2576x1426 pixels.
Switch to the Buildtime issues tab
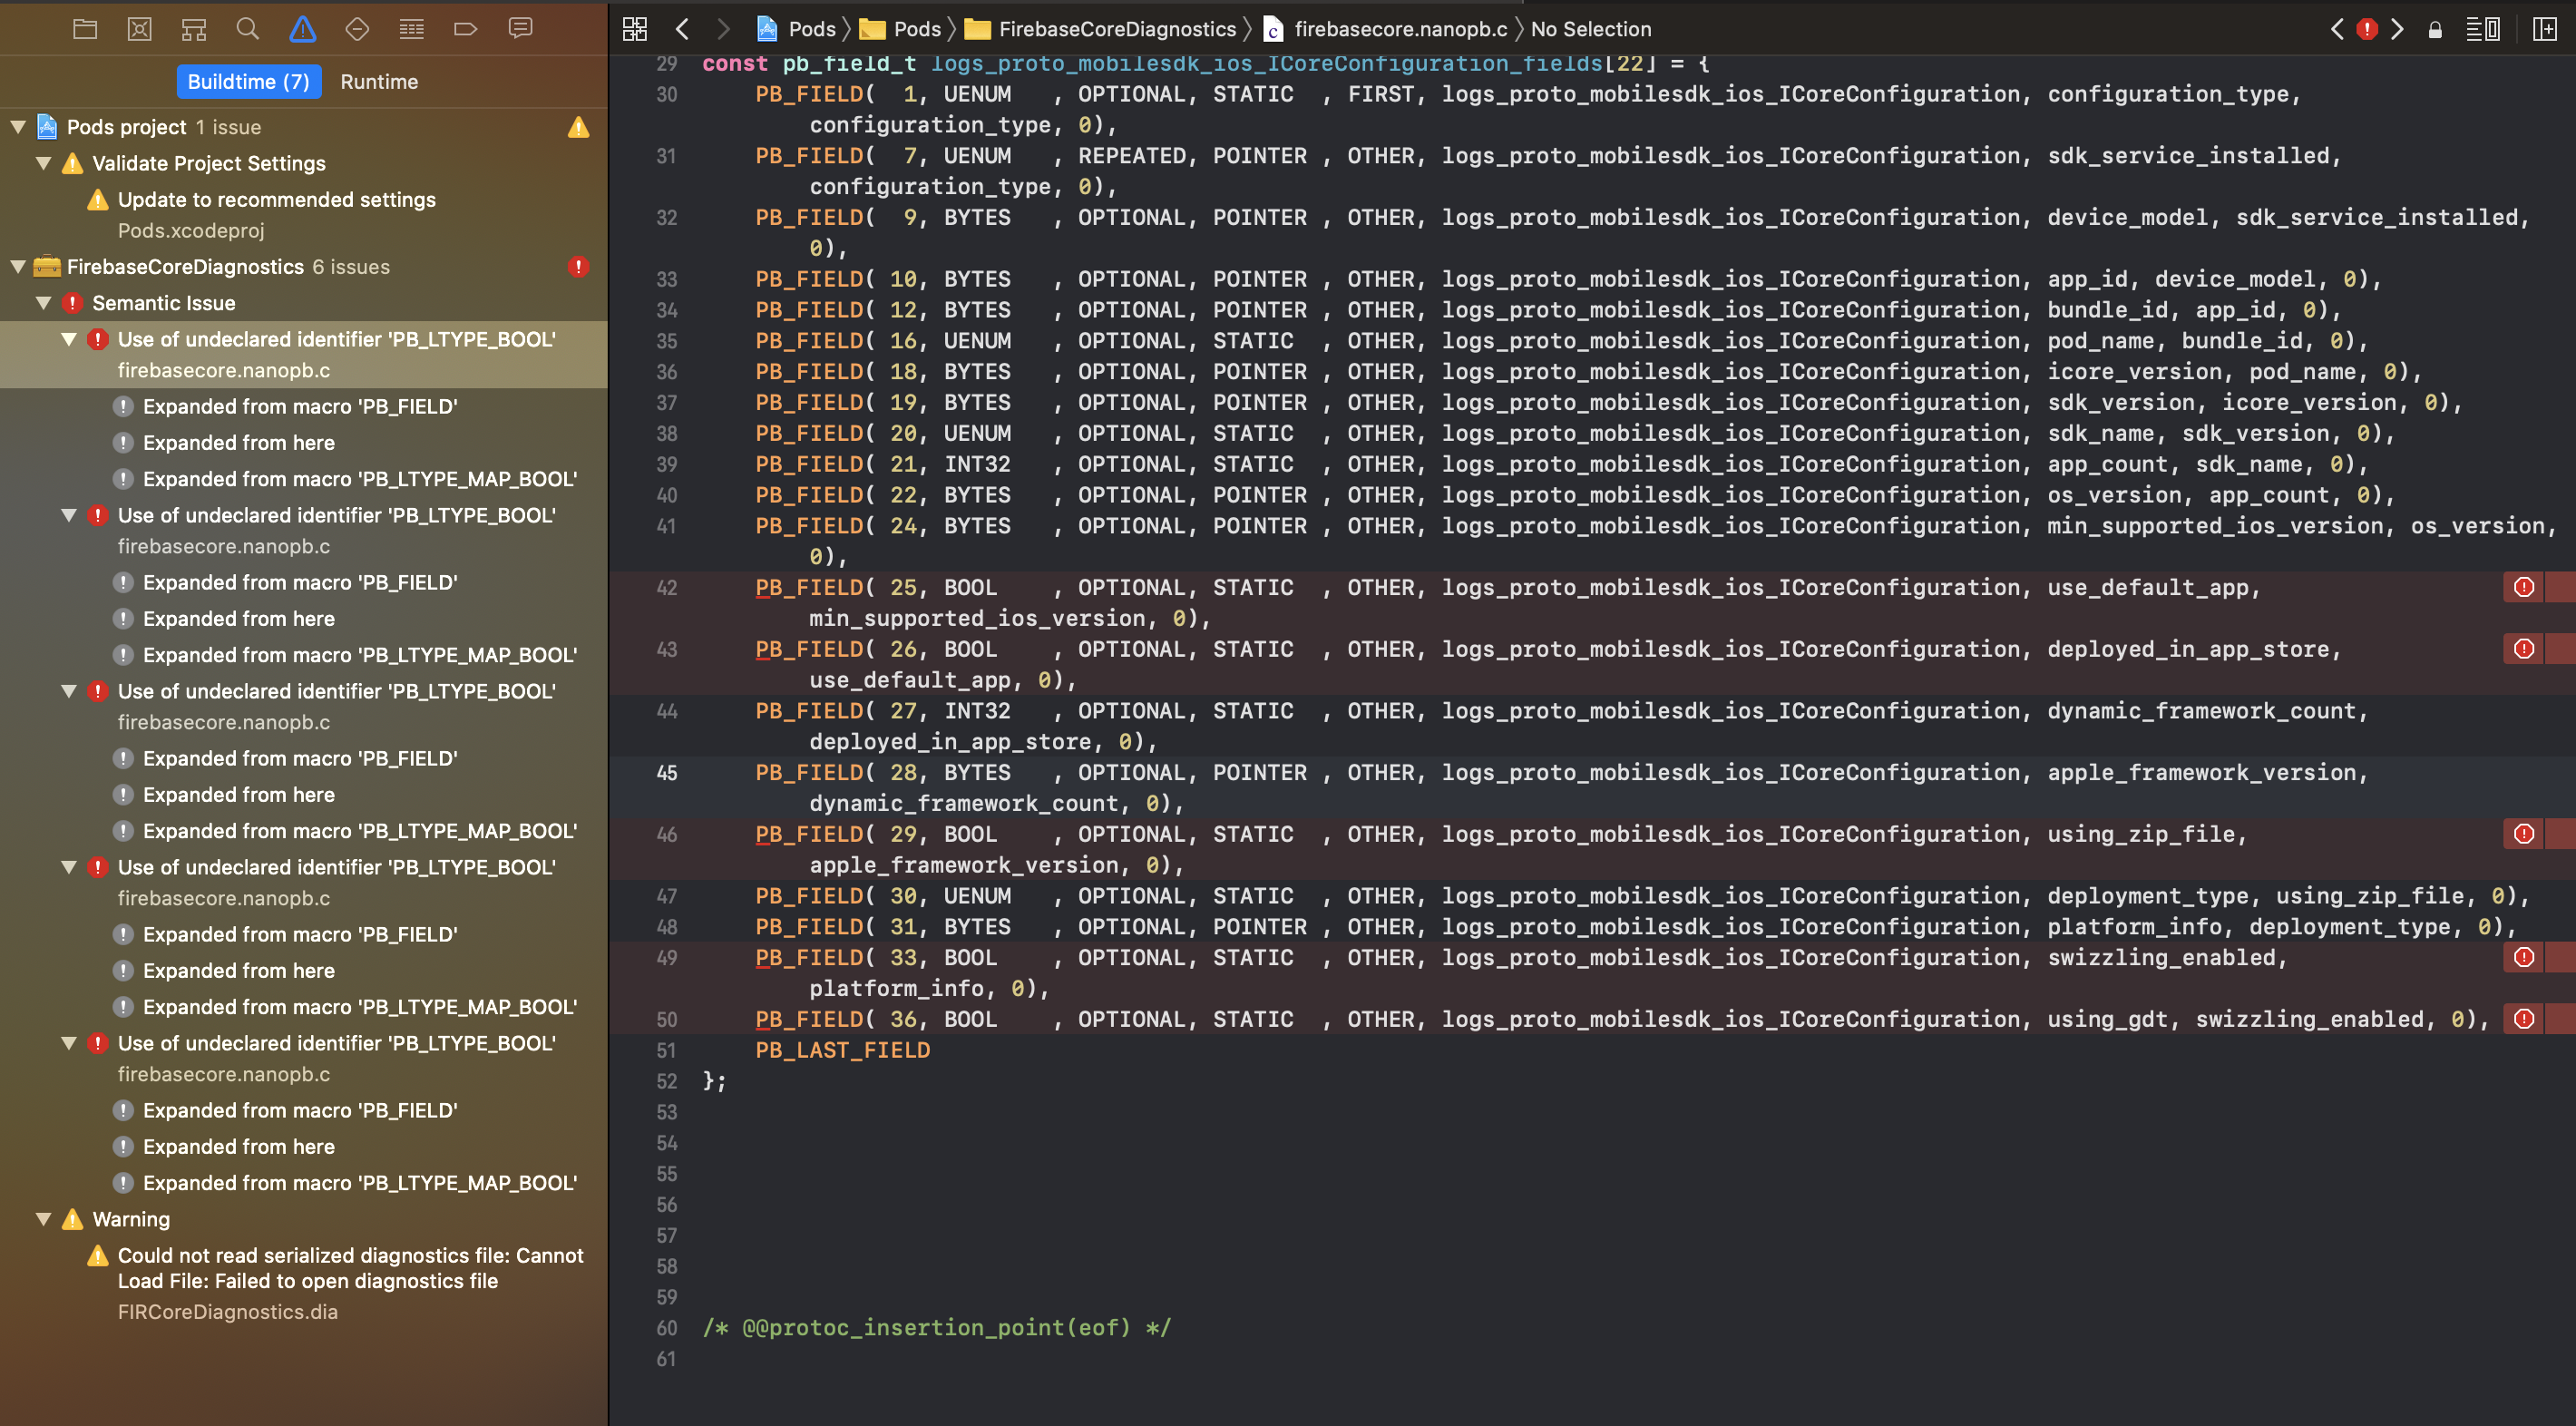coord(248,81)
